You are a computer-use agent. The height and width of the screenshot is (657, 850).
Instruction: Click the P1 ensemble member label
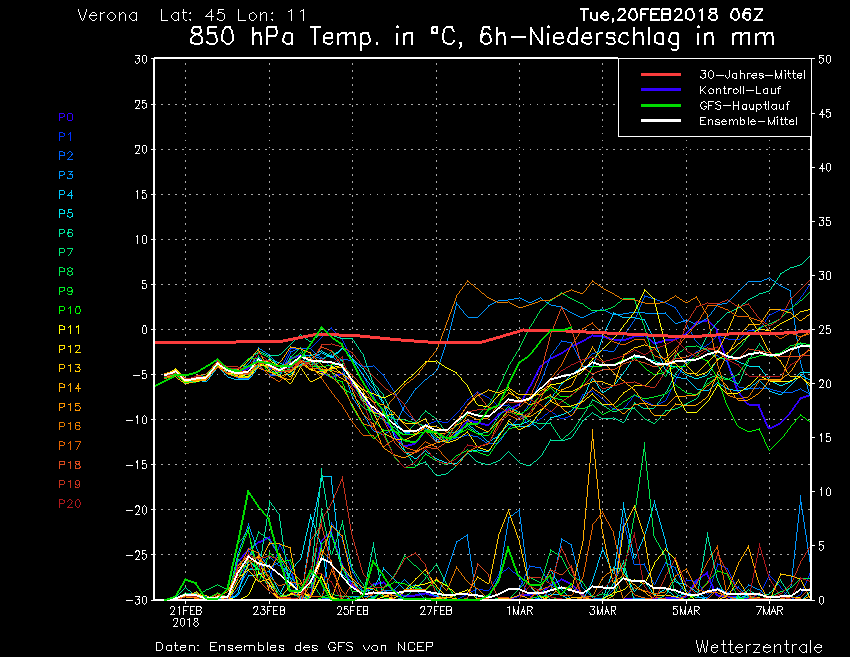(65, 137)
